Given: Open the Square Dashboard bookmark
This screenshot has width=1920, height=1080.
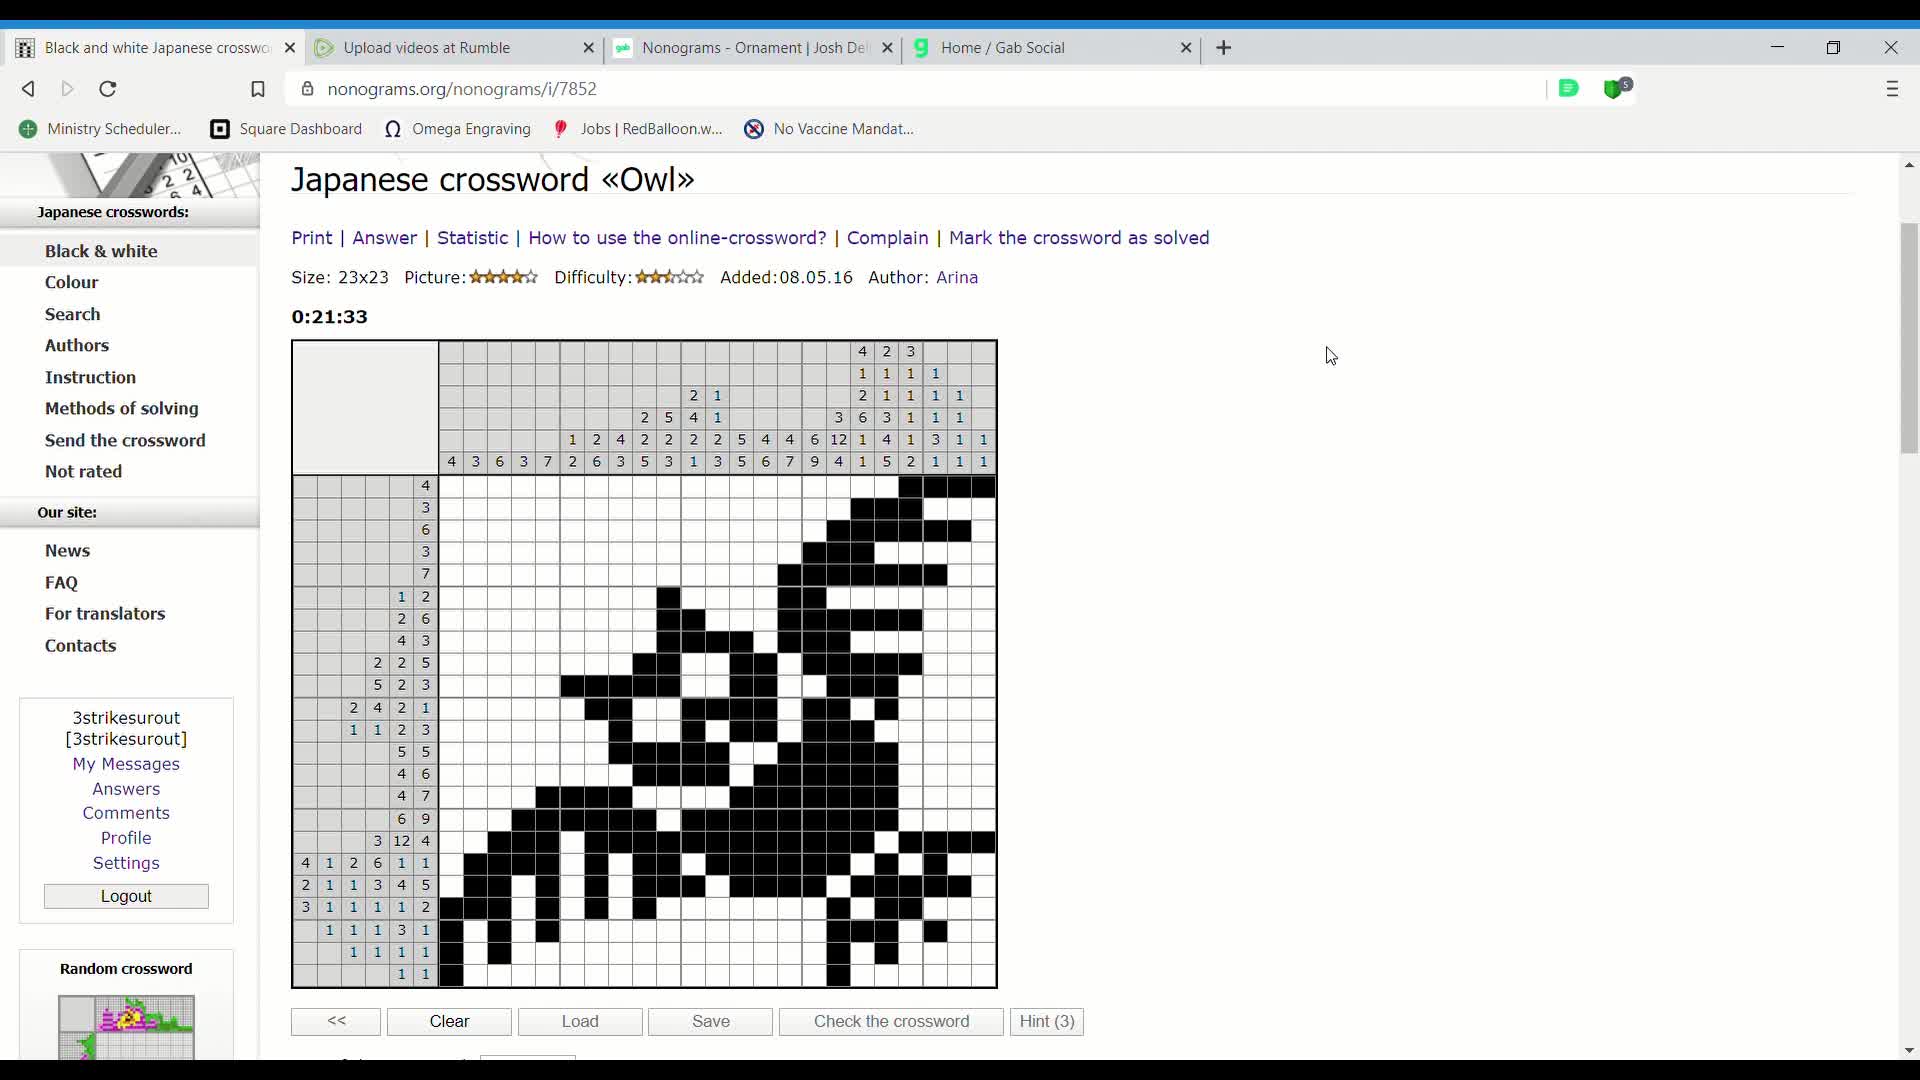Looking at the screenshot, I should click(287, 129).
